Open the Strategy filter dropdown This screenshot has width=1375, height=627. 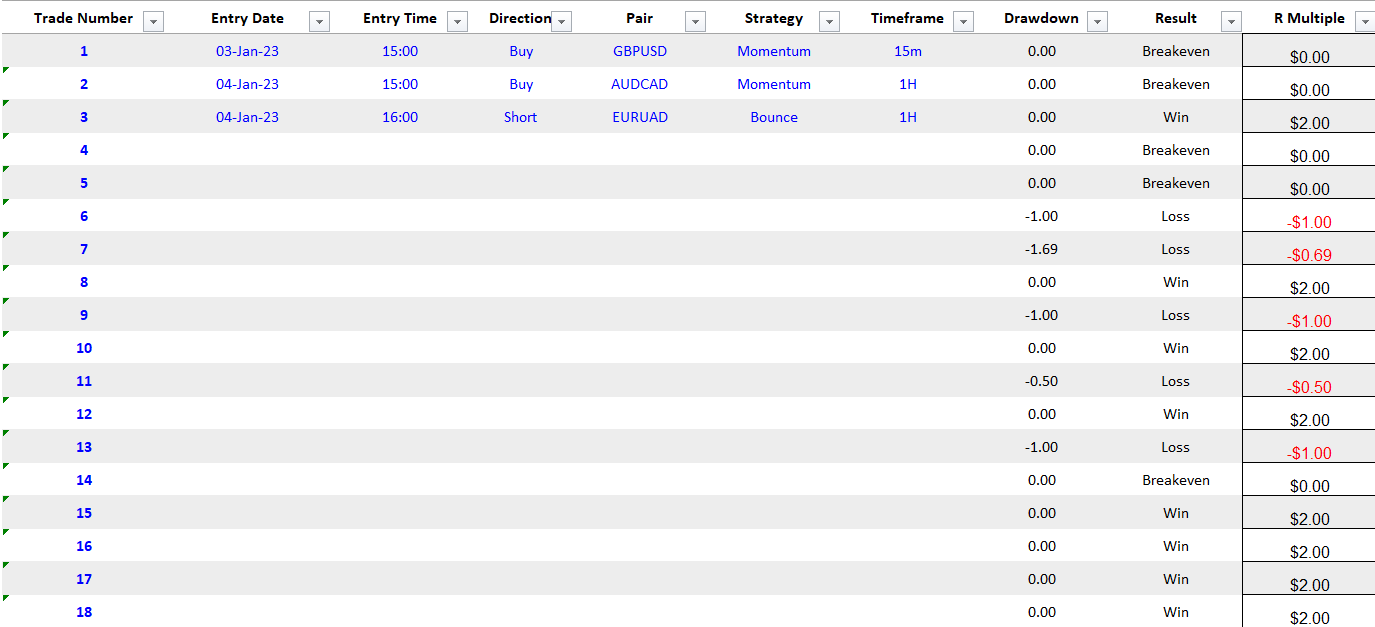click(828, 22)
